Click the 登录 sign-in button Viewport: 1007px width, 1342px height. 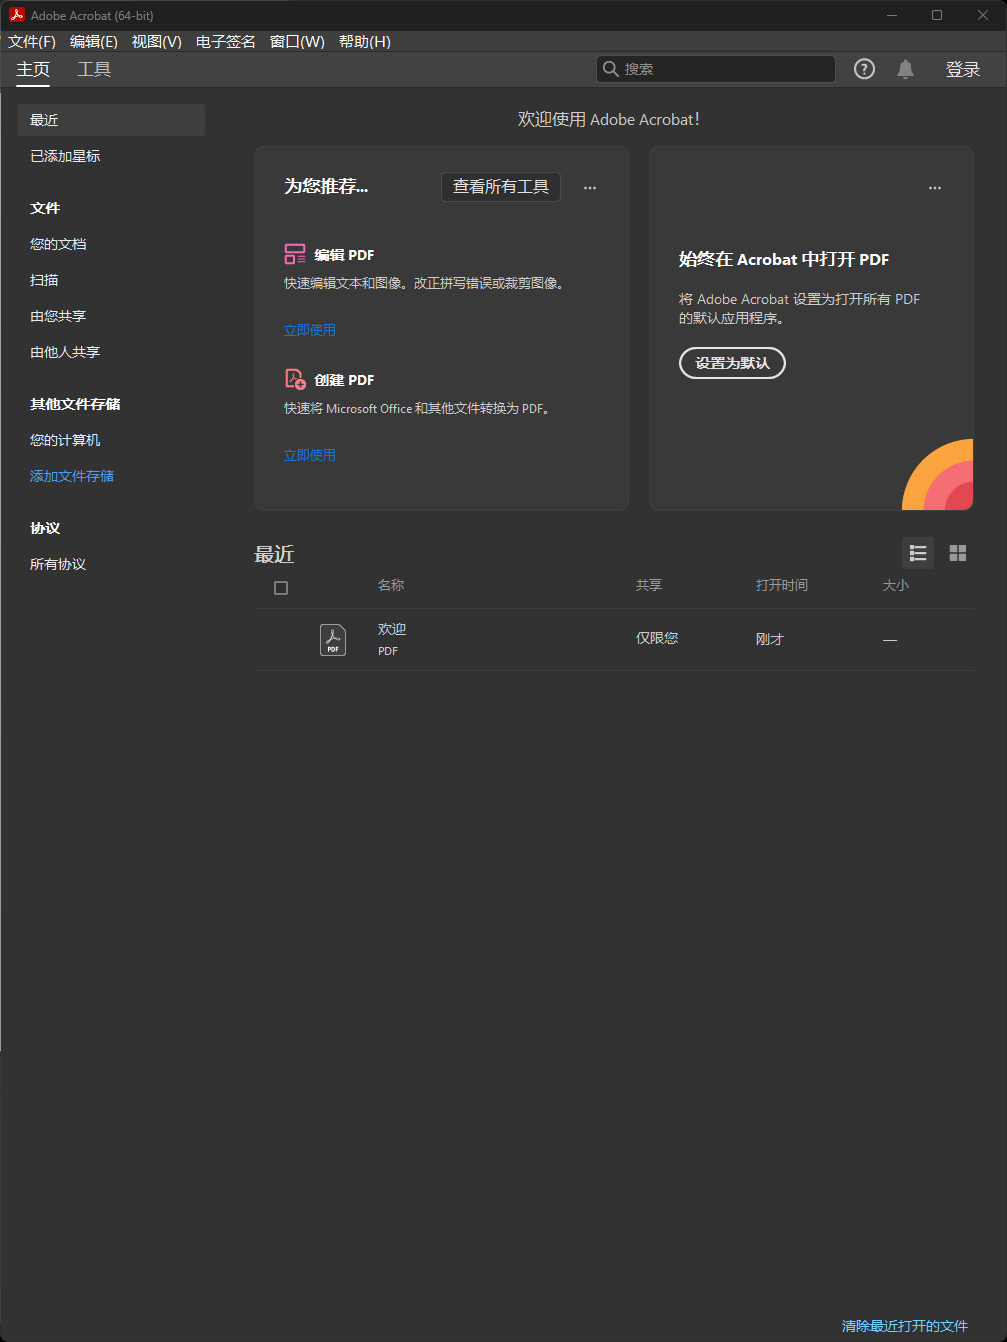click(x=963, y=69)
